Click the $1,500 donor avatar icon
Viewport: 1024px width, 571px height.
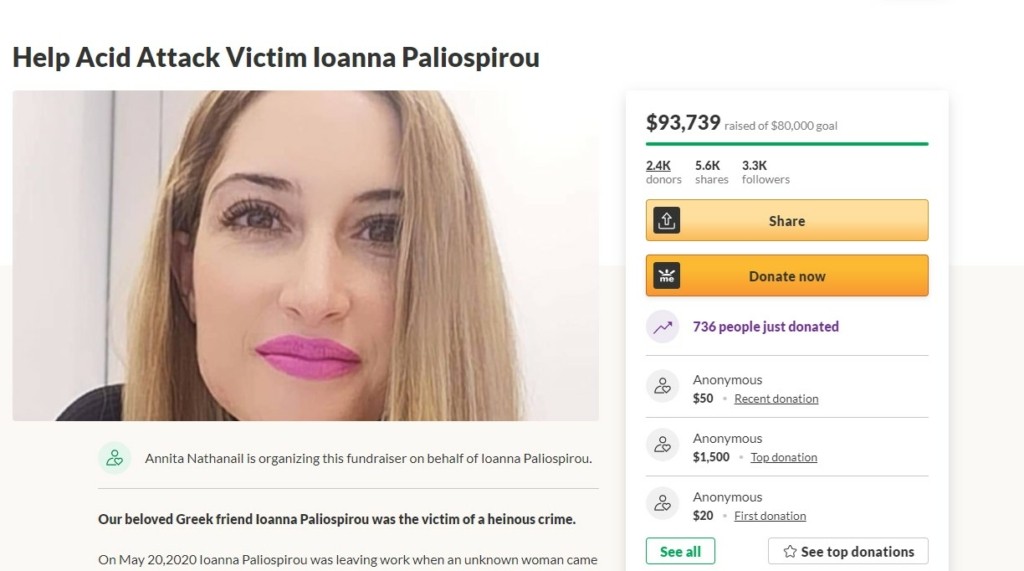[x=662, y=445]
